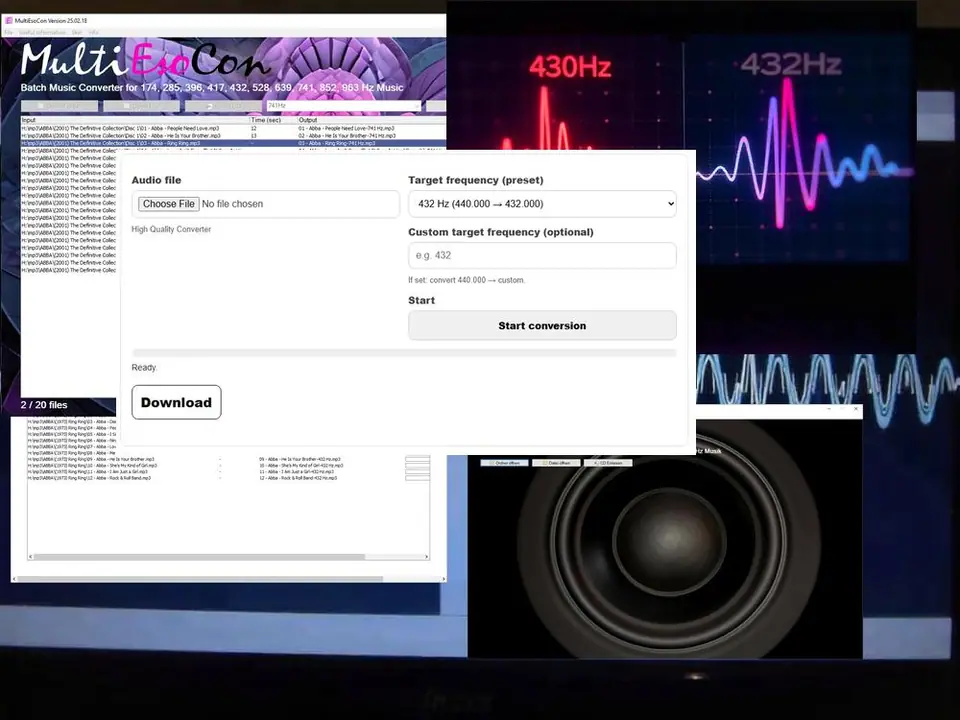The height and width of the screenshot is (720, 960).
Task: Open the Target frequency preset dropdown
Action: (x=541, y=203)
